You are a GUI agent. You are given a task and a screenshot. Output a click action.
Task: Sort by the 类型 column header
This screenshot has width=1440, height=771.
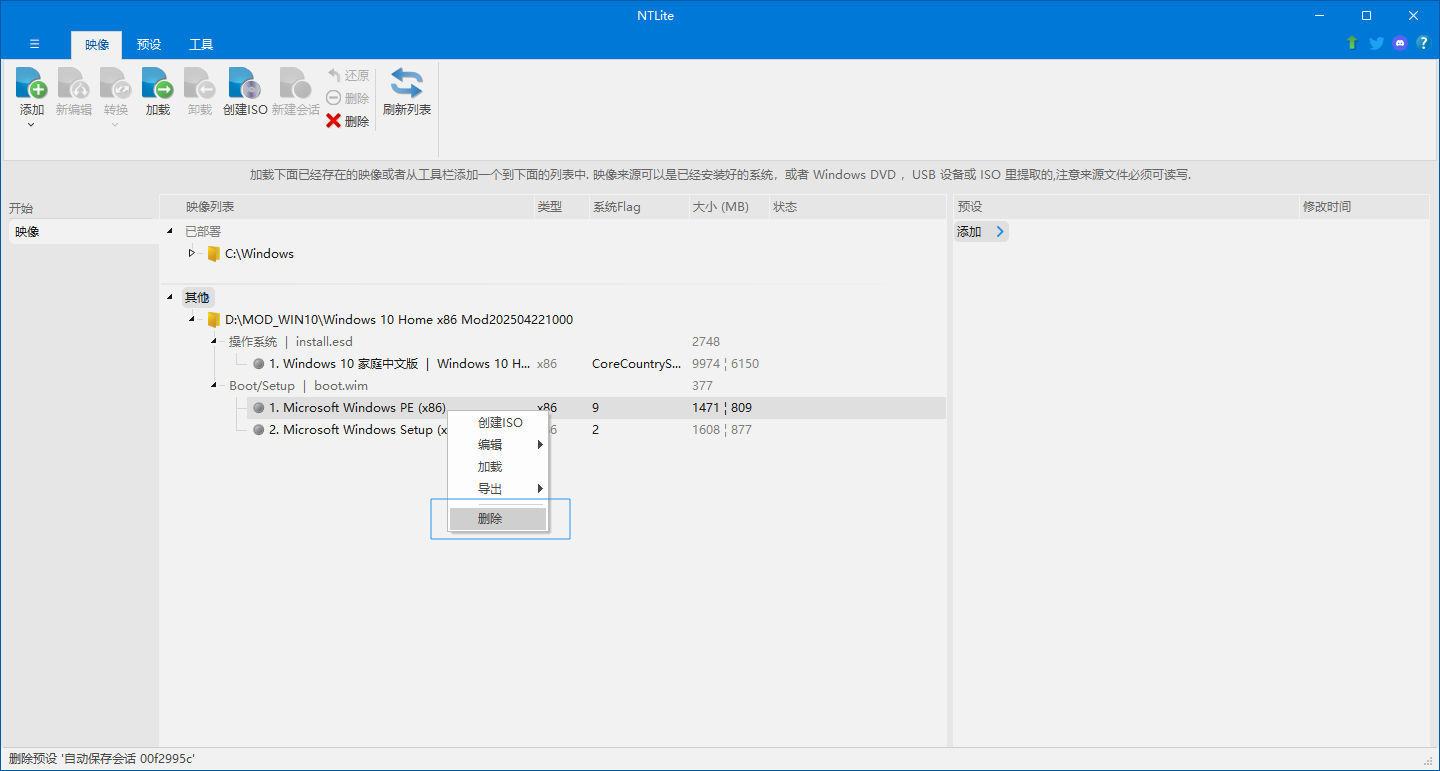click(560, 207)
